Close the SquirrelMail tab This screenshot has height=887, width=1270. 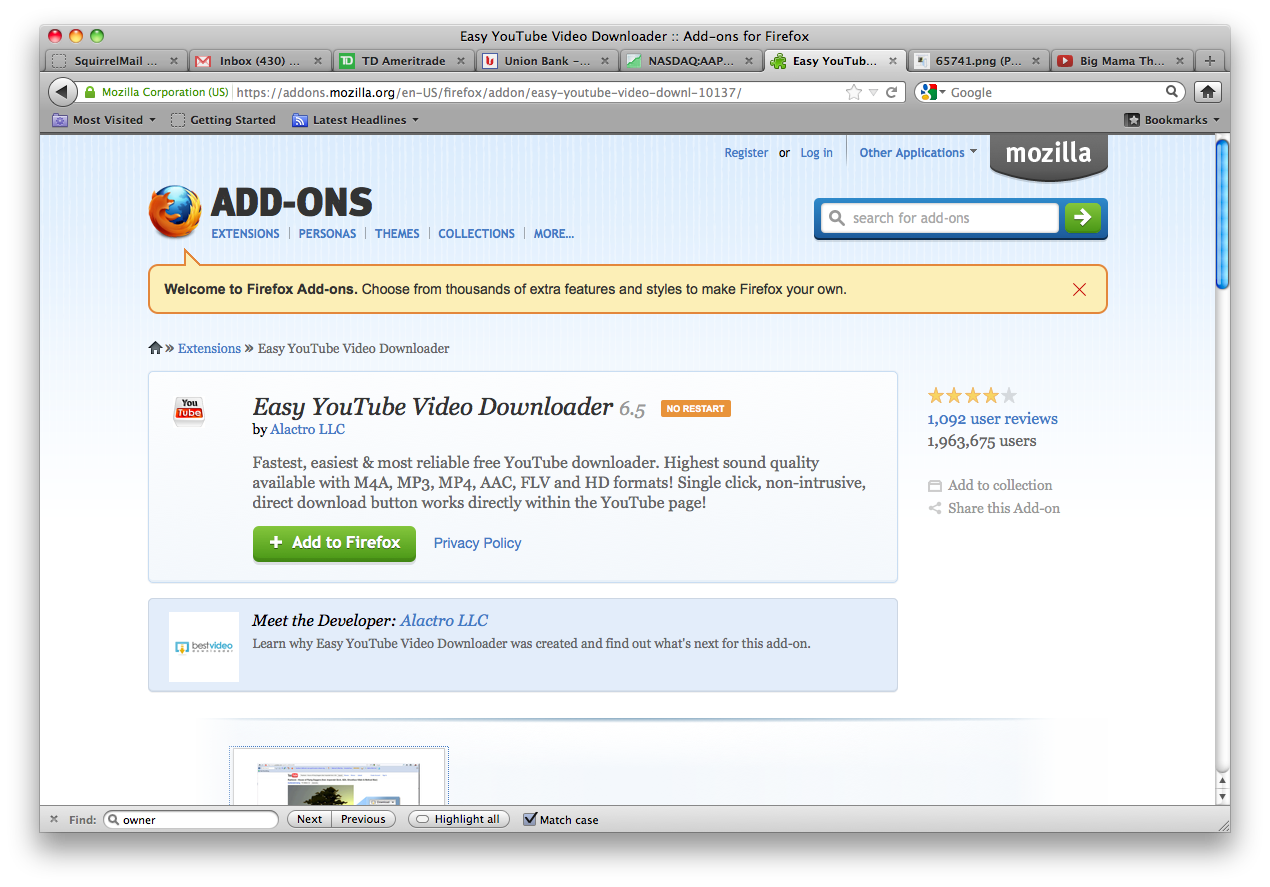[174, 61]
